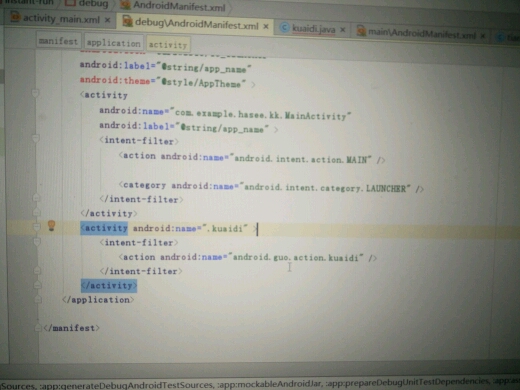This screenshot has width=520, height=390.
Task: Click the android.intent.category.LAUNCHER category line
Action: point(271,187)
